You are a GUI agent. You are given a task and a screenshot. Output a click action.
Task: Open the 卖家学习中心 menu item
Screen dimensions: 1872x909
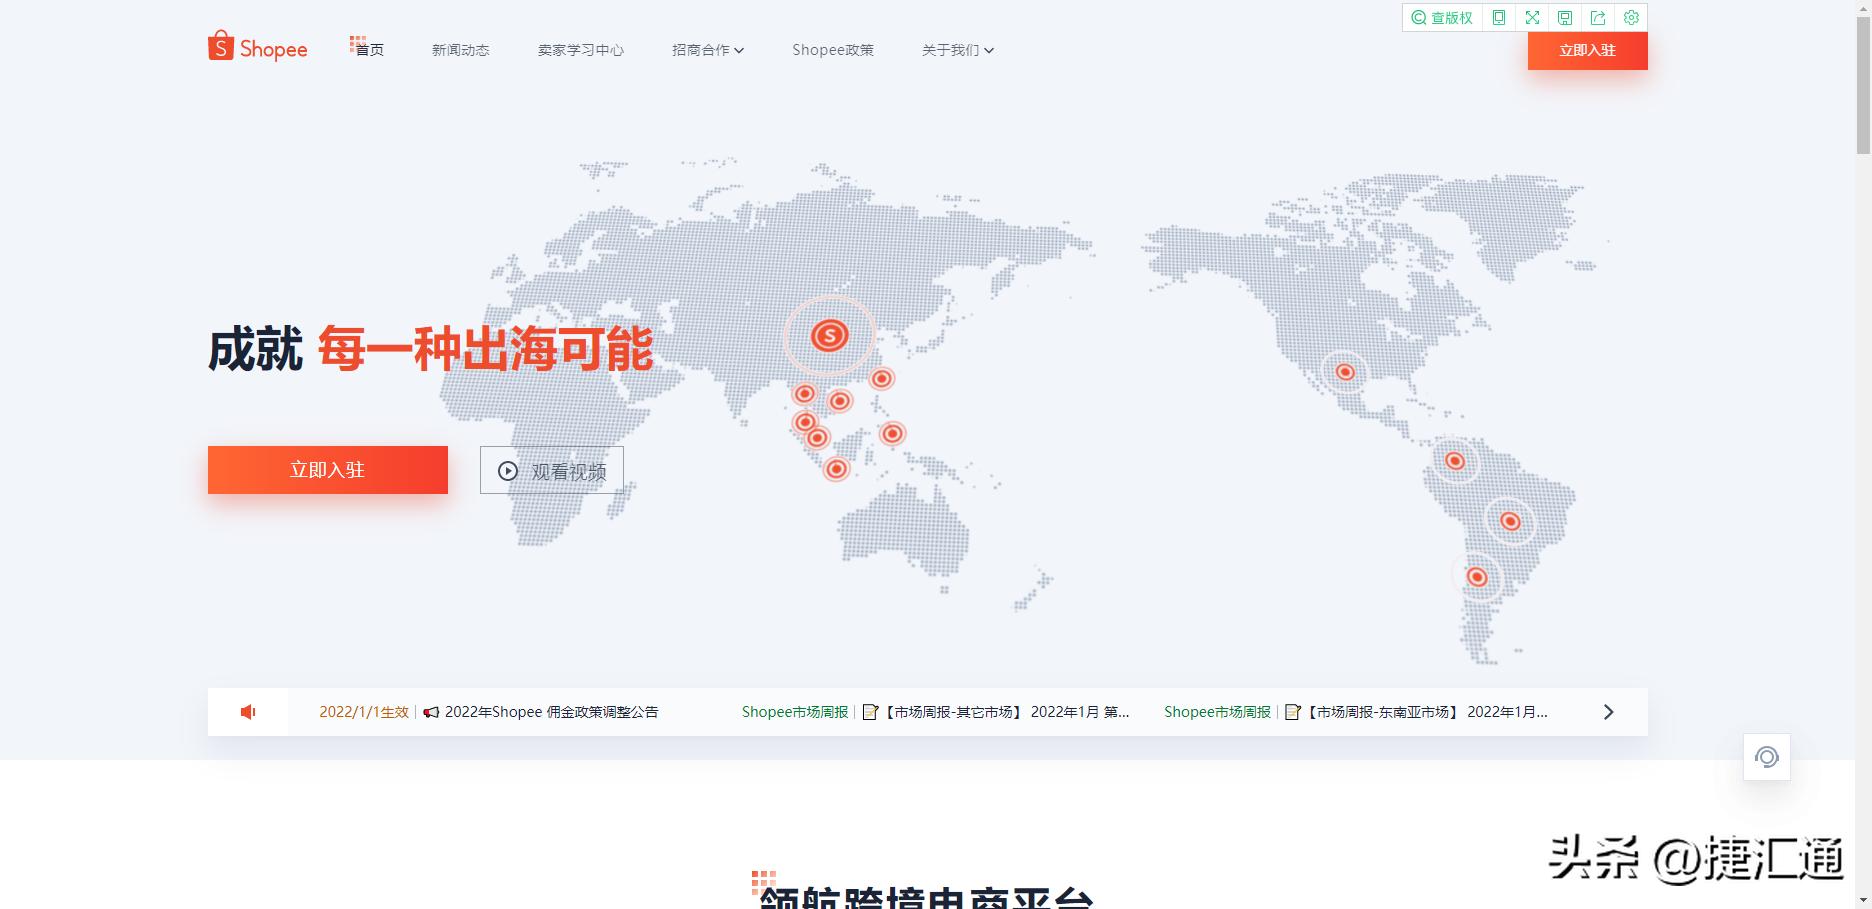[580, 50]
